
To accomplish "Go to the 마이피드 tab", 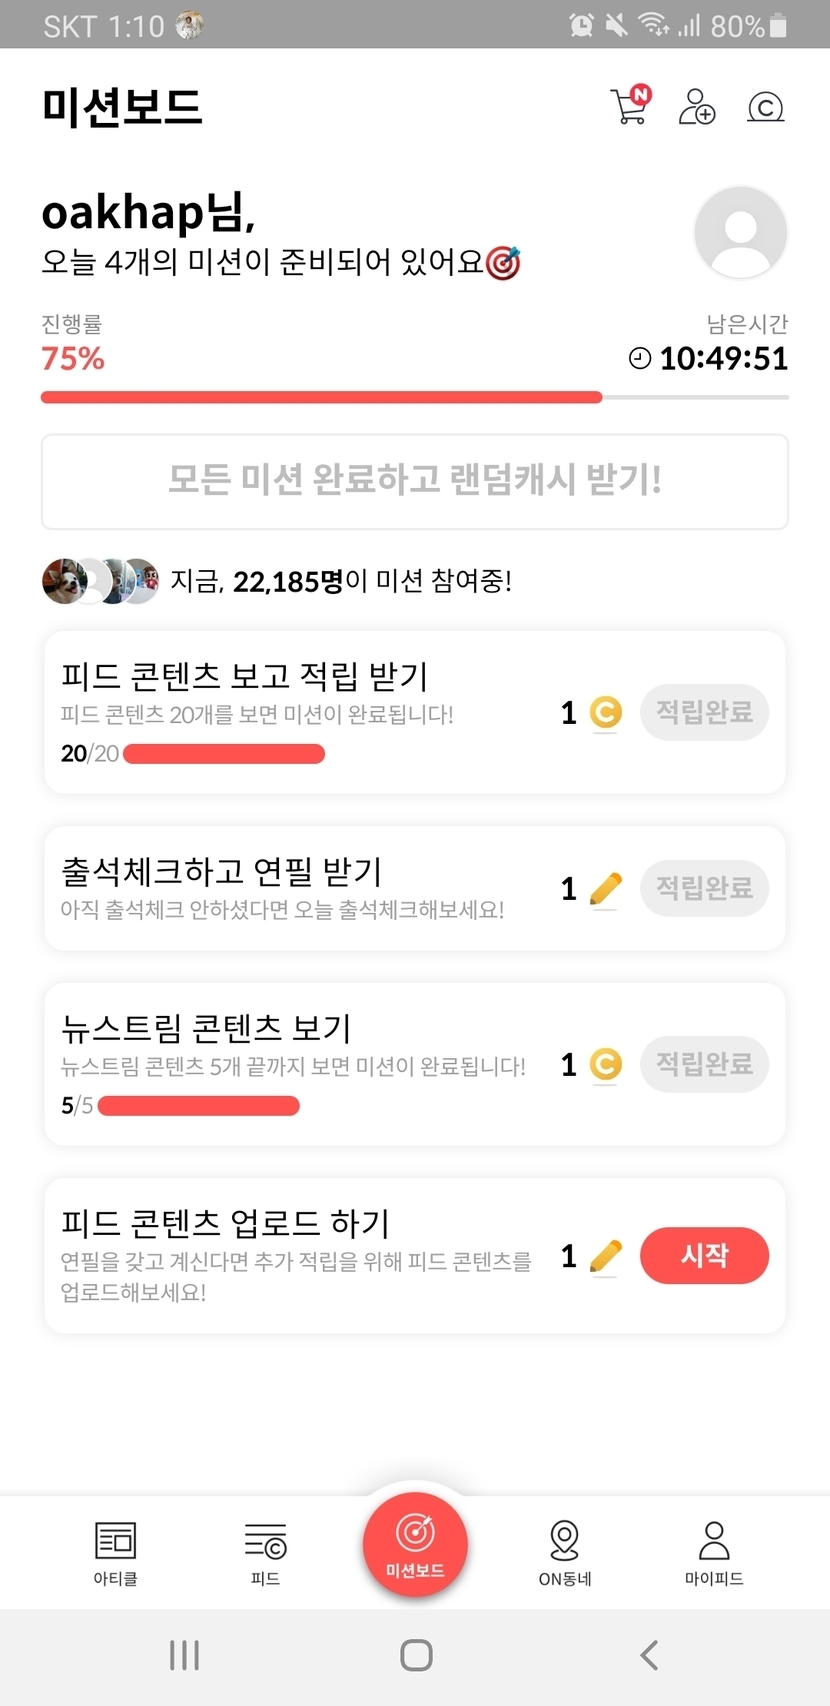I will [714, 1552].
